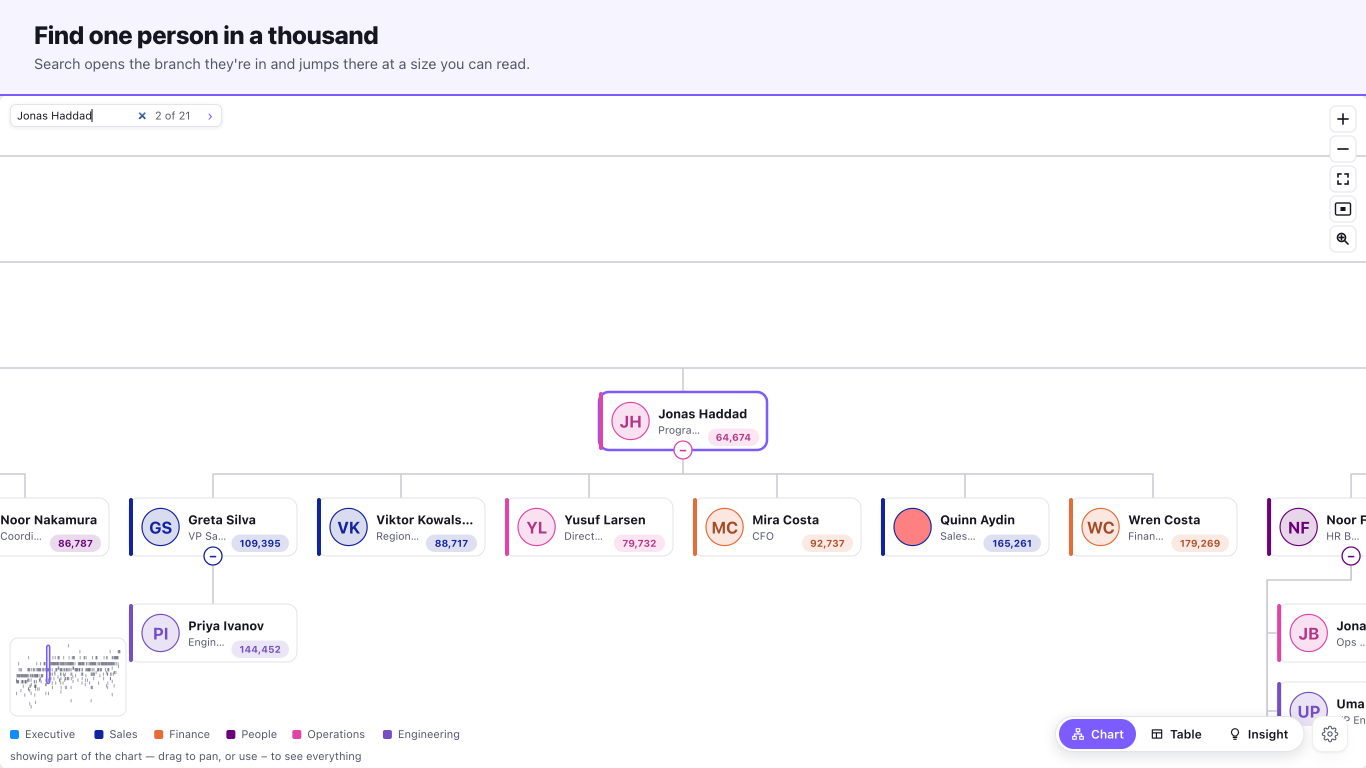Click Mira Costa's CFO title

pyautogui.click(x=763, y=536)
